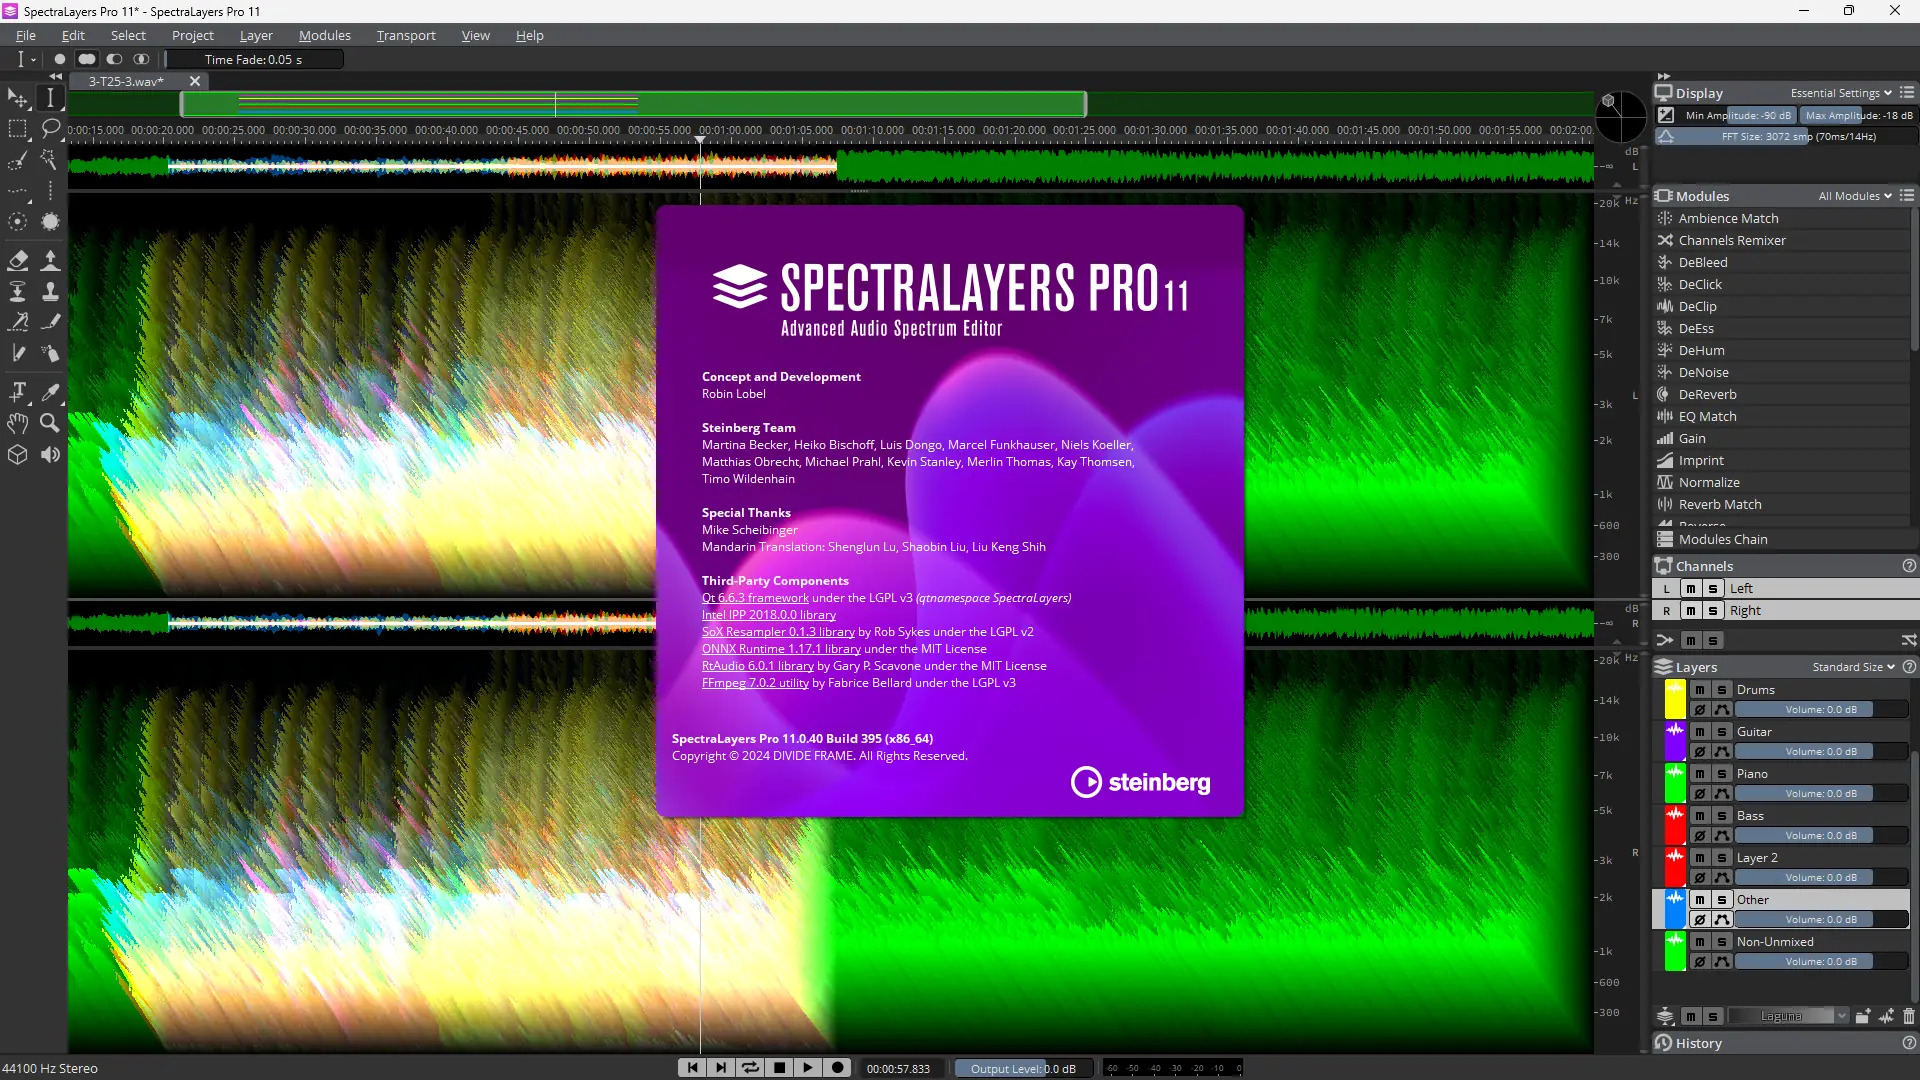Mute the Left channel
Screen dimensions: 1920x1080
[1691, 589]
